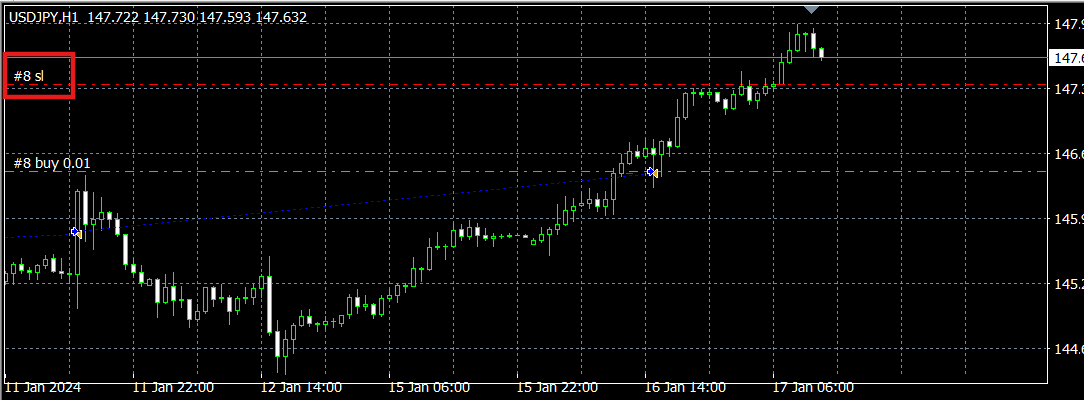Click the 12 Jan 14:00 time label
The width and height of the screenshot is (1084, 400).
click(x=301, y=387)
